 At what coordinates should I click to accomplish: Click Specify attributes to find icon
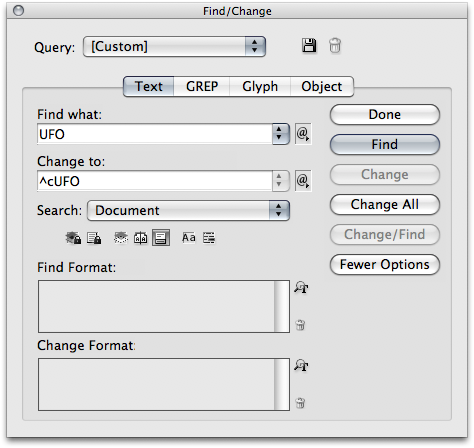(x=301, y=287)
